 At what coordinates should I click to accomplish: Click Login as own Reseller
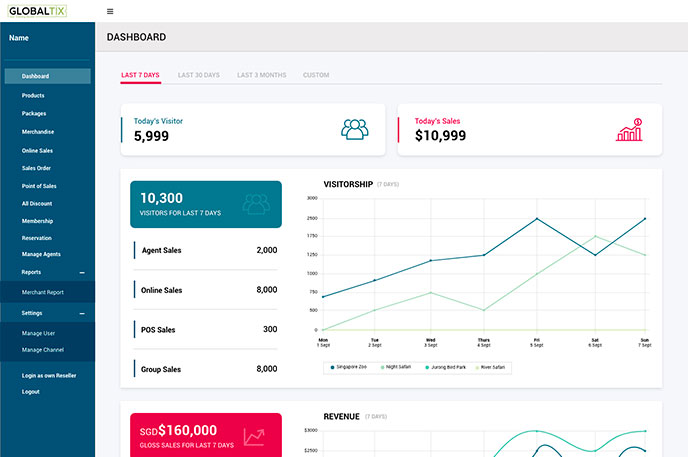[x=49, y=375]
